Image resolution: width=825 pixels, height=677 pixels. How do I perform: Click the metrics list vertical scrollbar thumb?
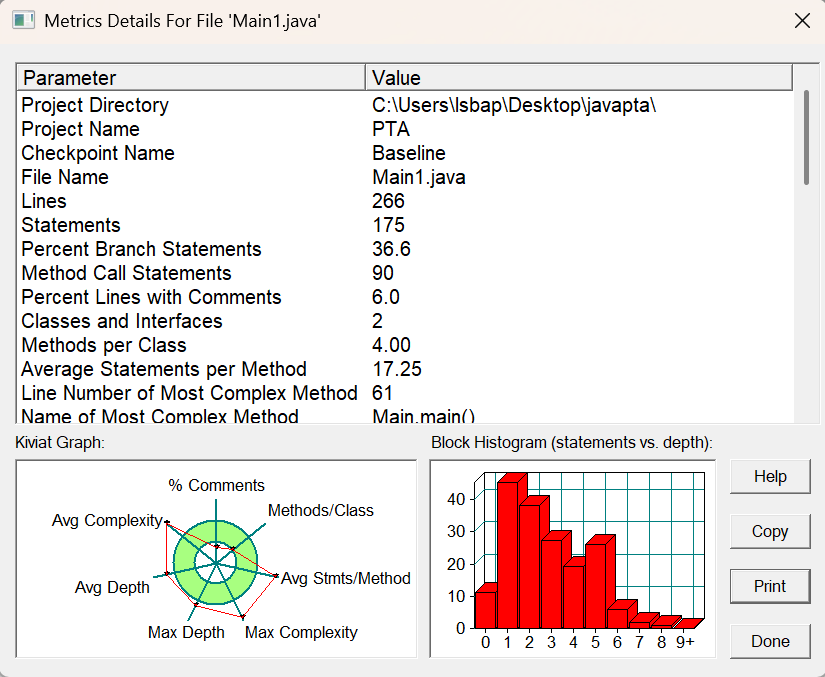pyautogui.click(x=806, y=138)
